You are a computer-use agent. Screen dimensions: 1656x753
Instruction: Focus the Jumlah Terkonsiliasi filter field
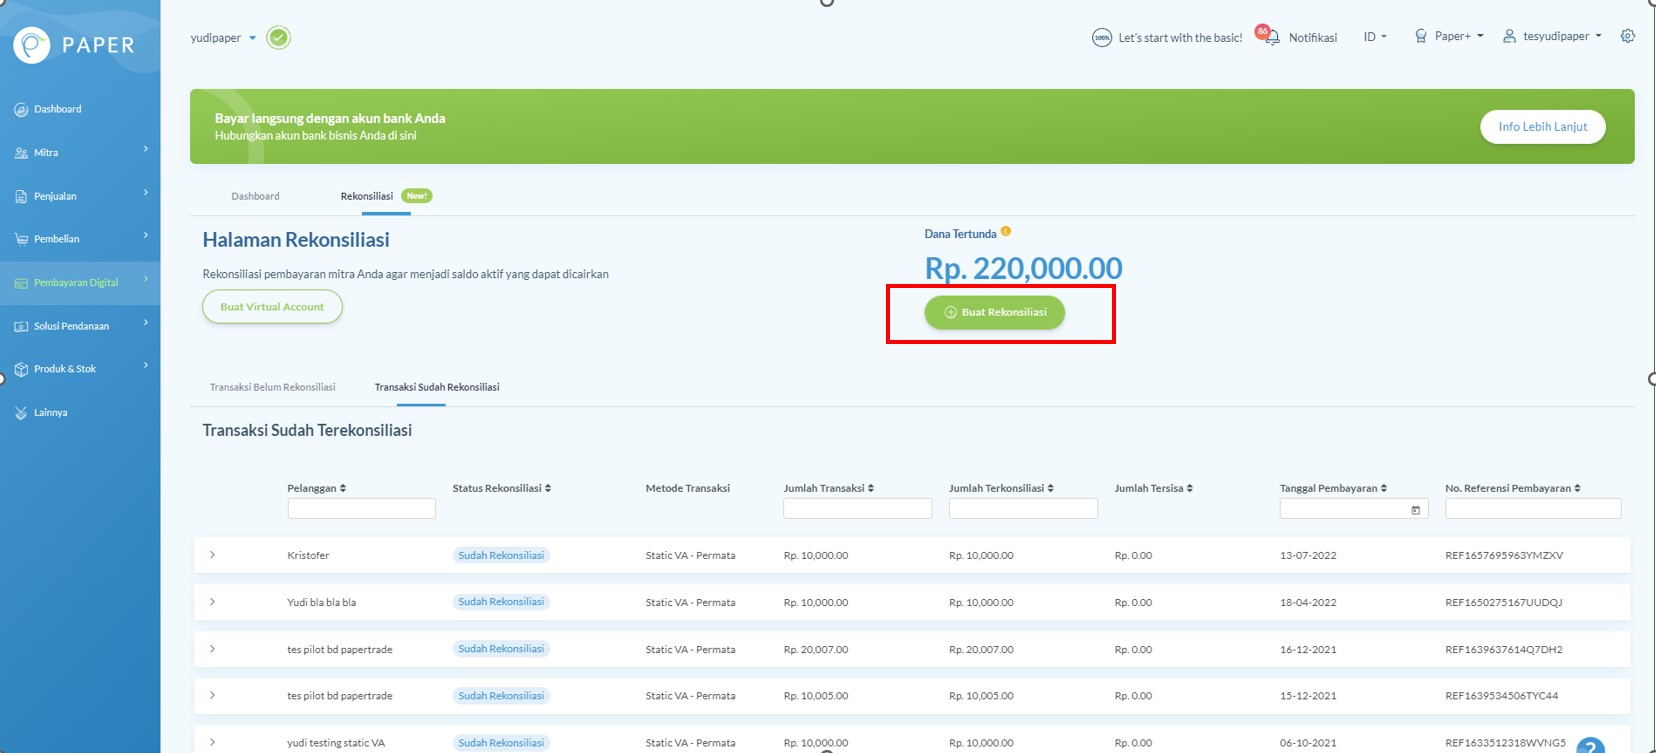1023,509
